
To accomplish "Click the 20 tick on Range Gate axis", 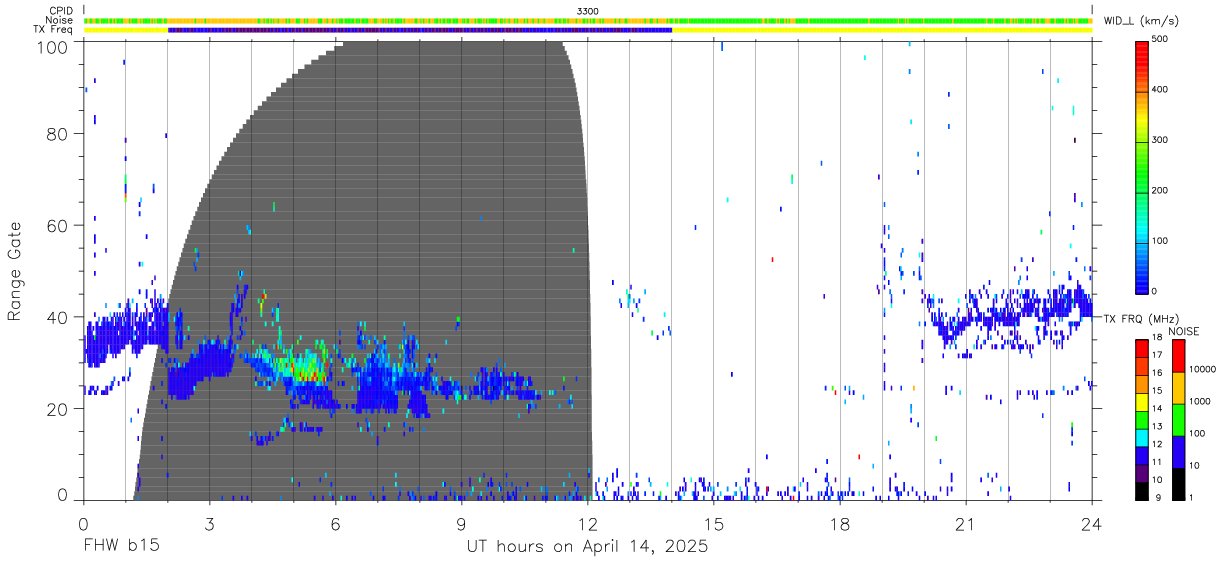I will point(59,409).
